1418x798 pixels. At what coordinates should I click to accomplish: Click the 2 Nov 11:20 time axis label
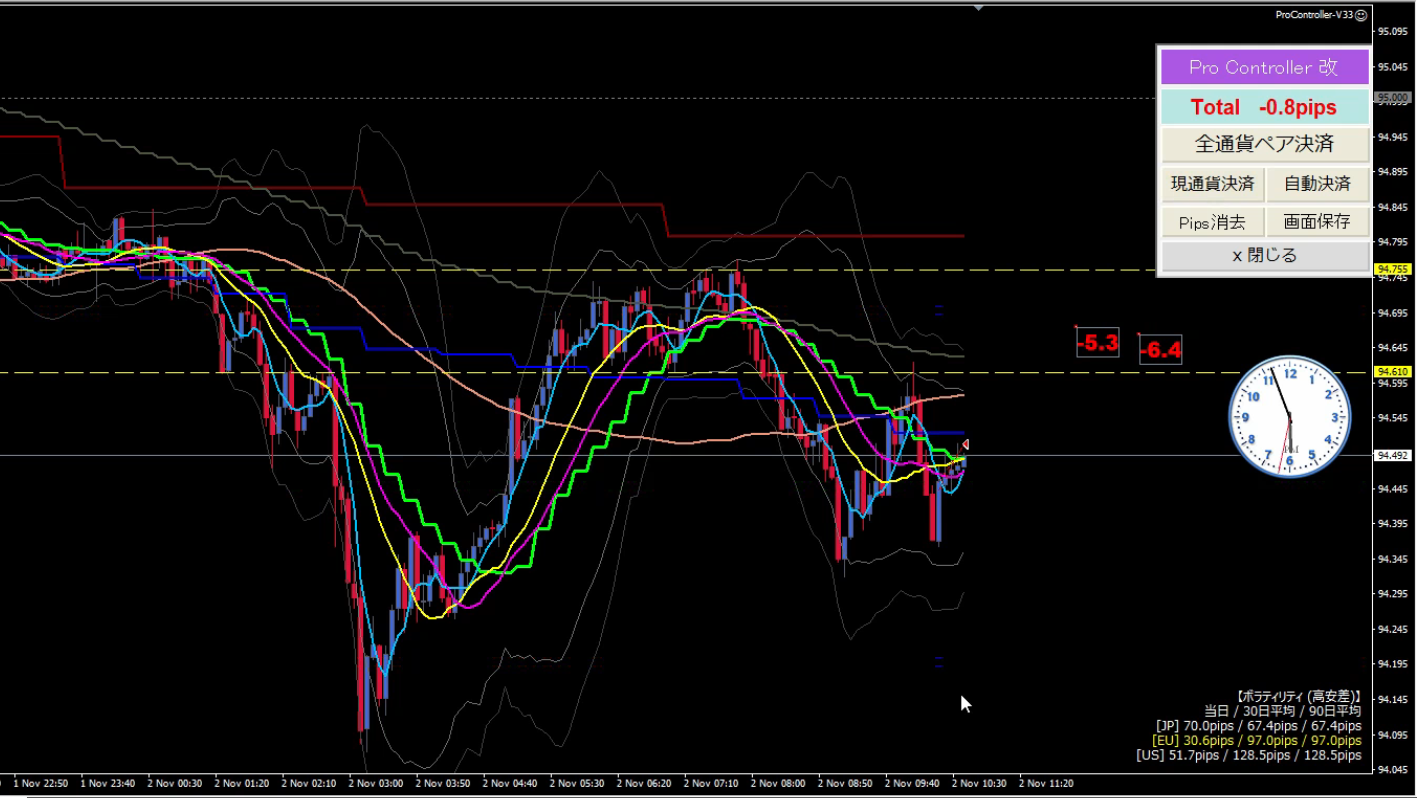point(1046,784)
